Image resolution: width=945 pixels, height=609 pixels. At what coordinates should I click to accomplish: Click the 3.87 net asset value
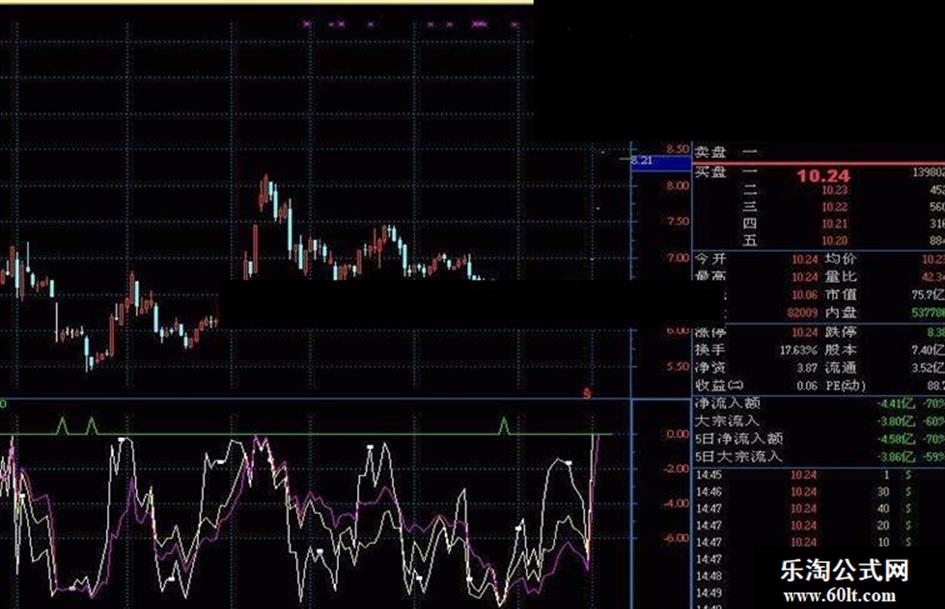pos(807,368)
